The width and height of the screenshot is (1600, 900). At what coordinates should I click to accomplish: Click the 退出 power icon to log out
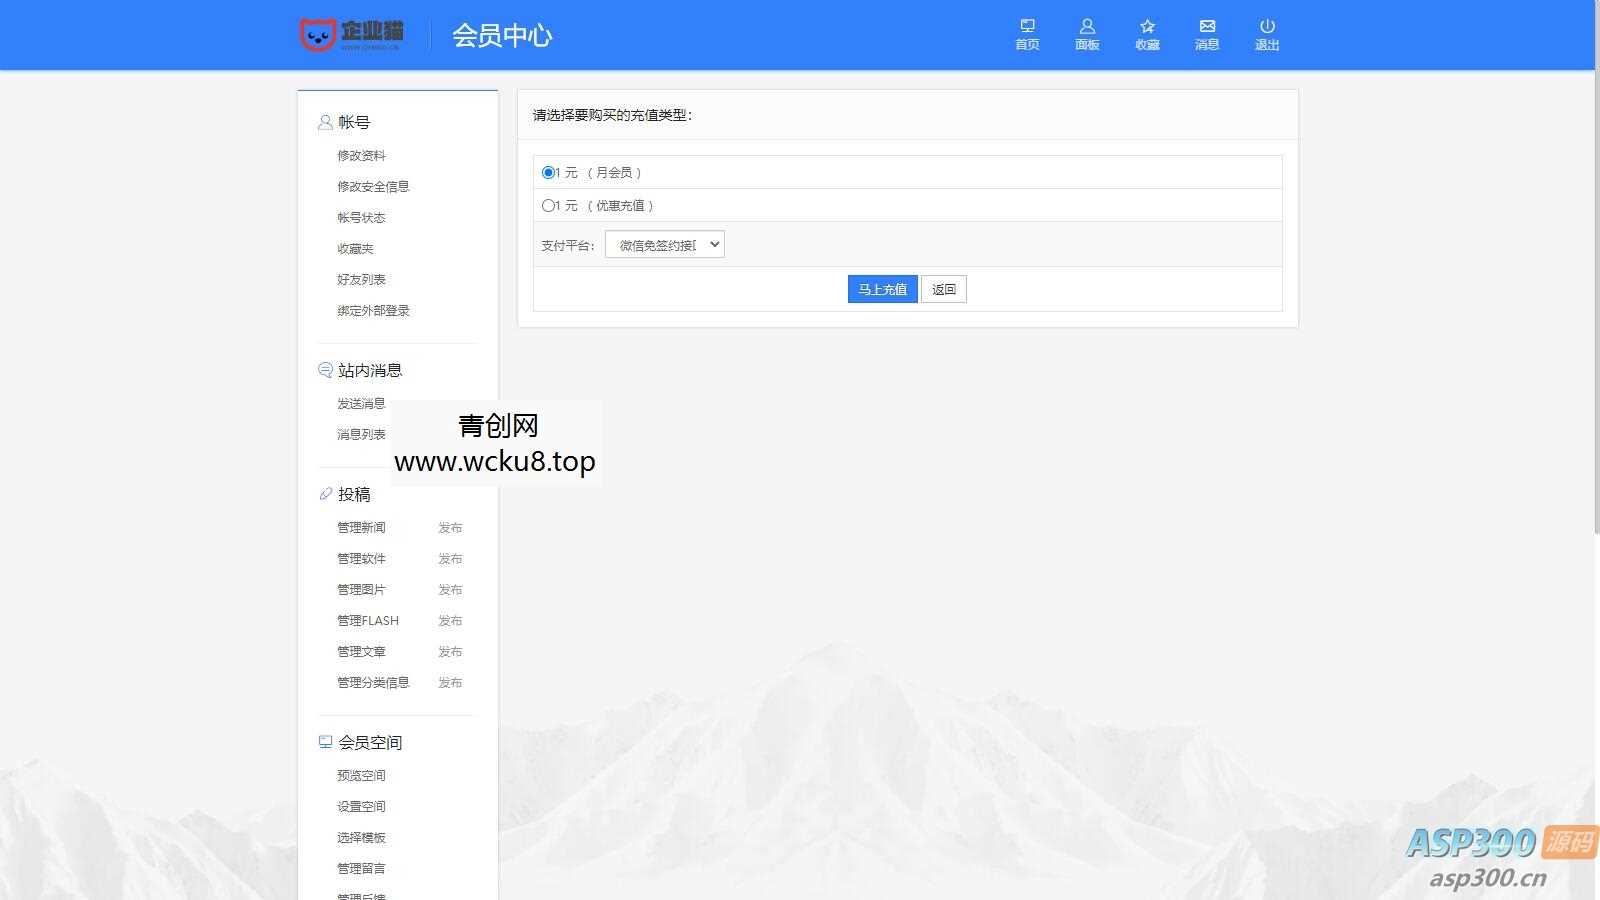tap(1266, 33)
